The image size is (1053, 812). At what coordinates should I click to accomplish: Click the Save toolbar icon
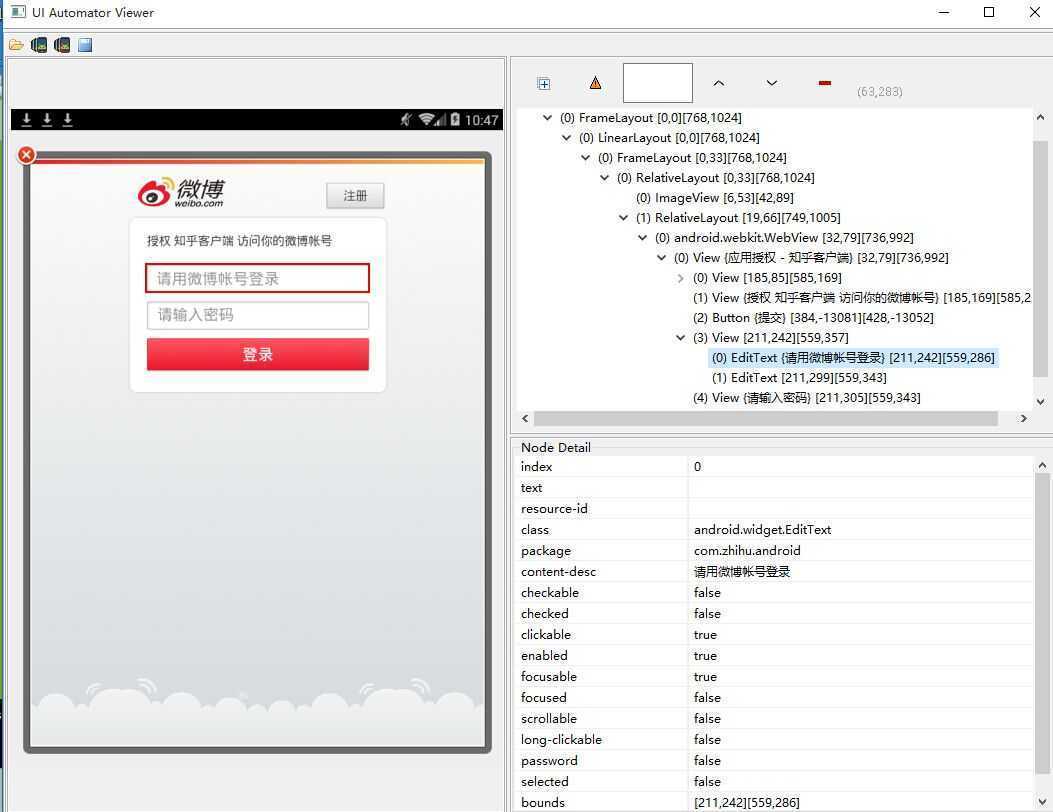click(x=85, y=45)
